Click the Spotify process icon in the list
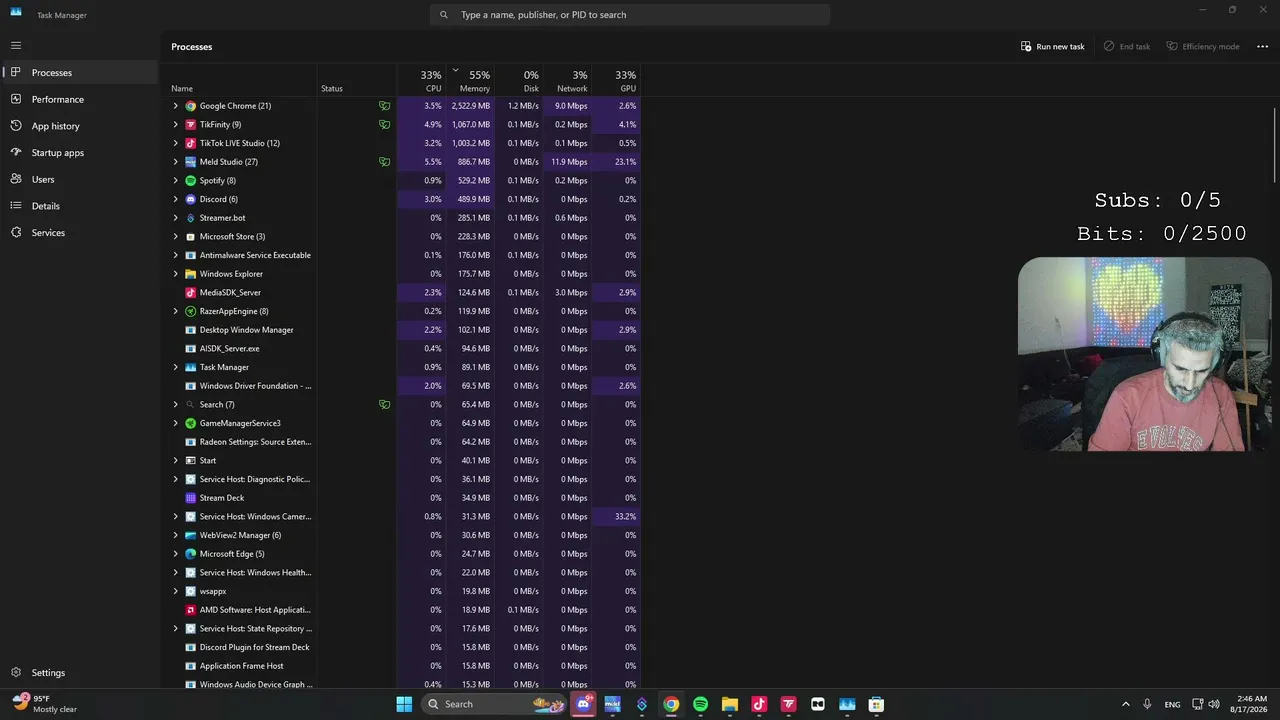Image resolution: width=1280 pixels, height=720 pixels. pyautogui.click(x=190, y=181)
